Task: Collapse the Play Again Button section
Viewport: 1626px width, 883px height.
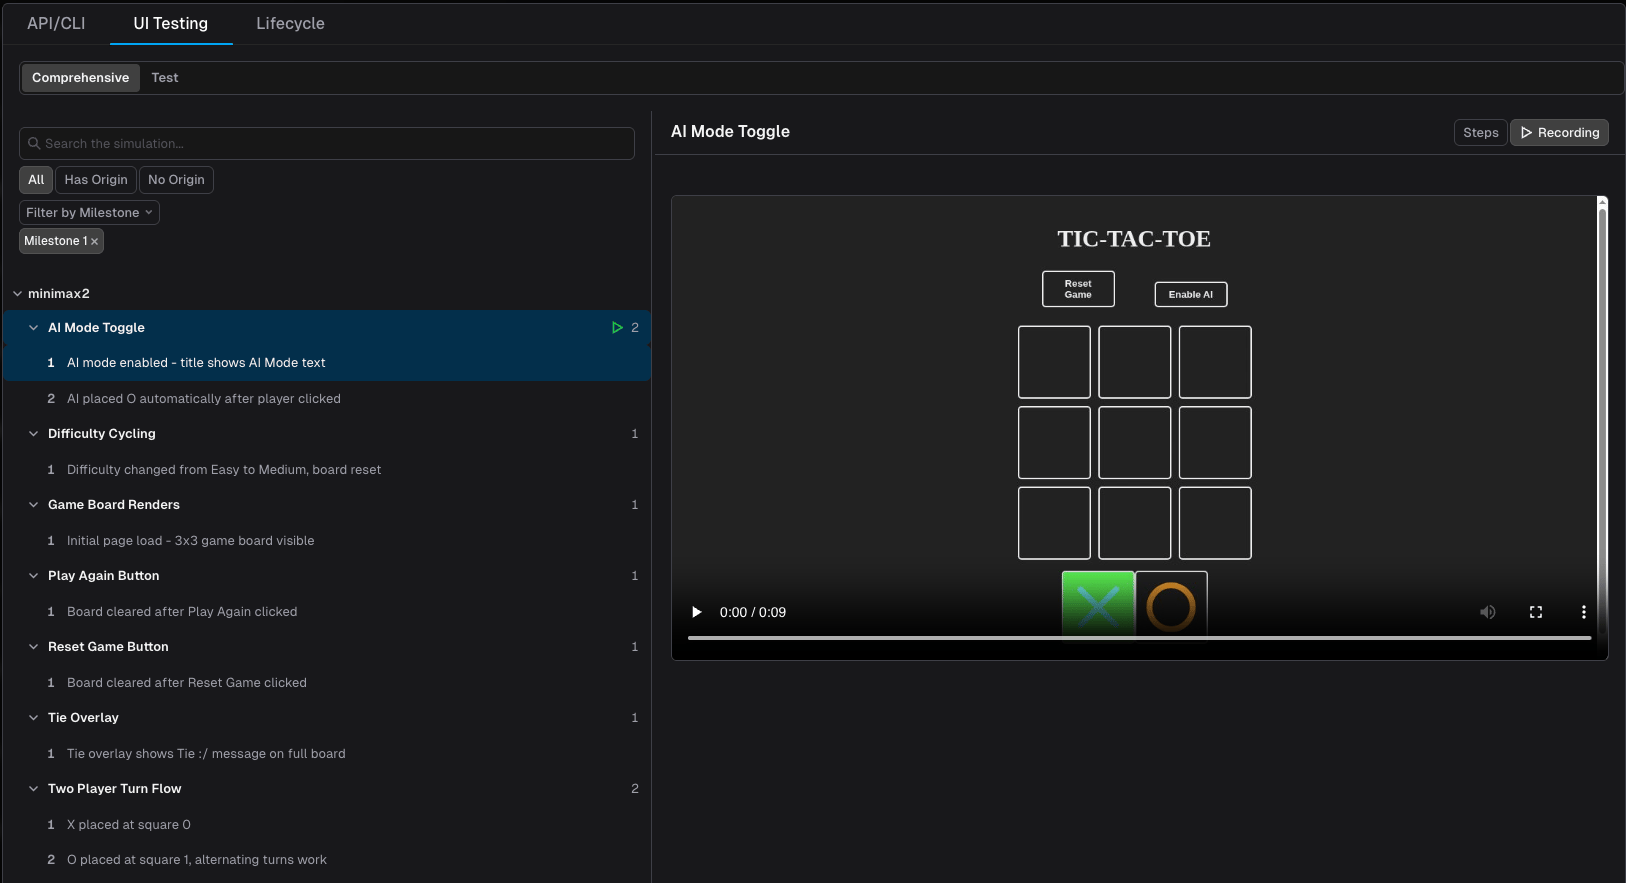Action: [33, 576]
